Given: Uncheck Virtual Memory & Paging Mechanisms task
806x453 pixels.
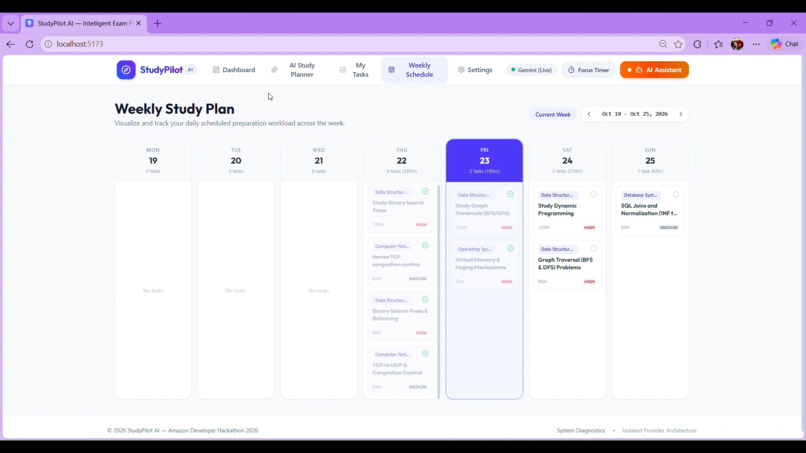Looking at the screenshot, I should click(510, 248).
